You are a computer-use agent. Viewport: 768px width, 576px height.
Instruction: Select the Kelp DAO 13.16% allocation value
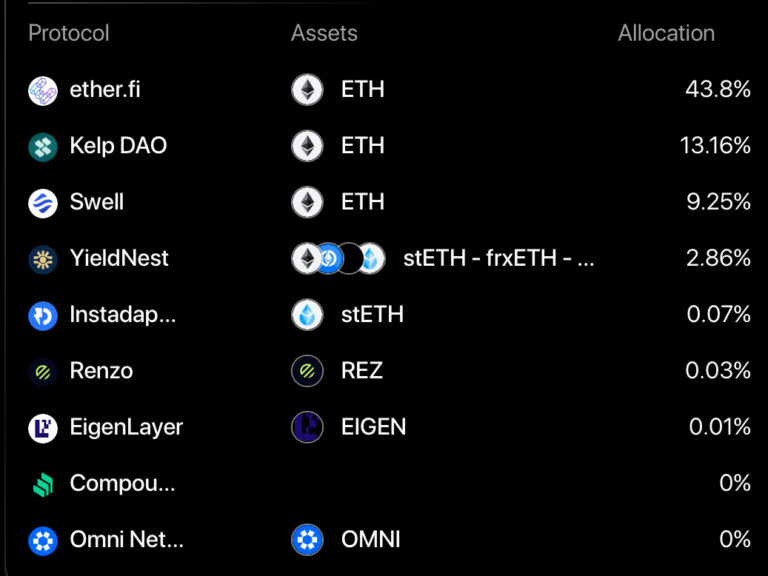click(x=715, y=146)
